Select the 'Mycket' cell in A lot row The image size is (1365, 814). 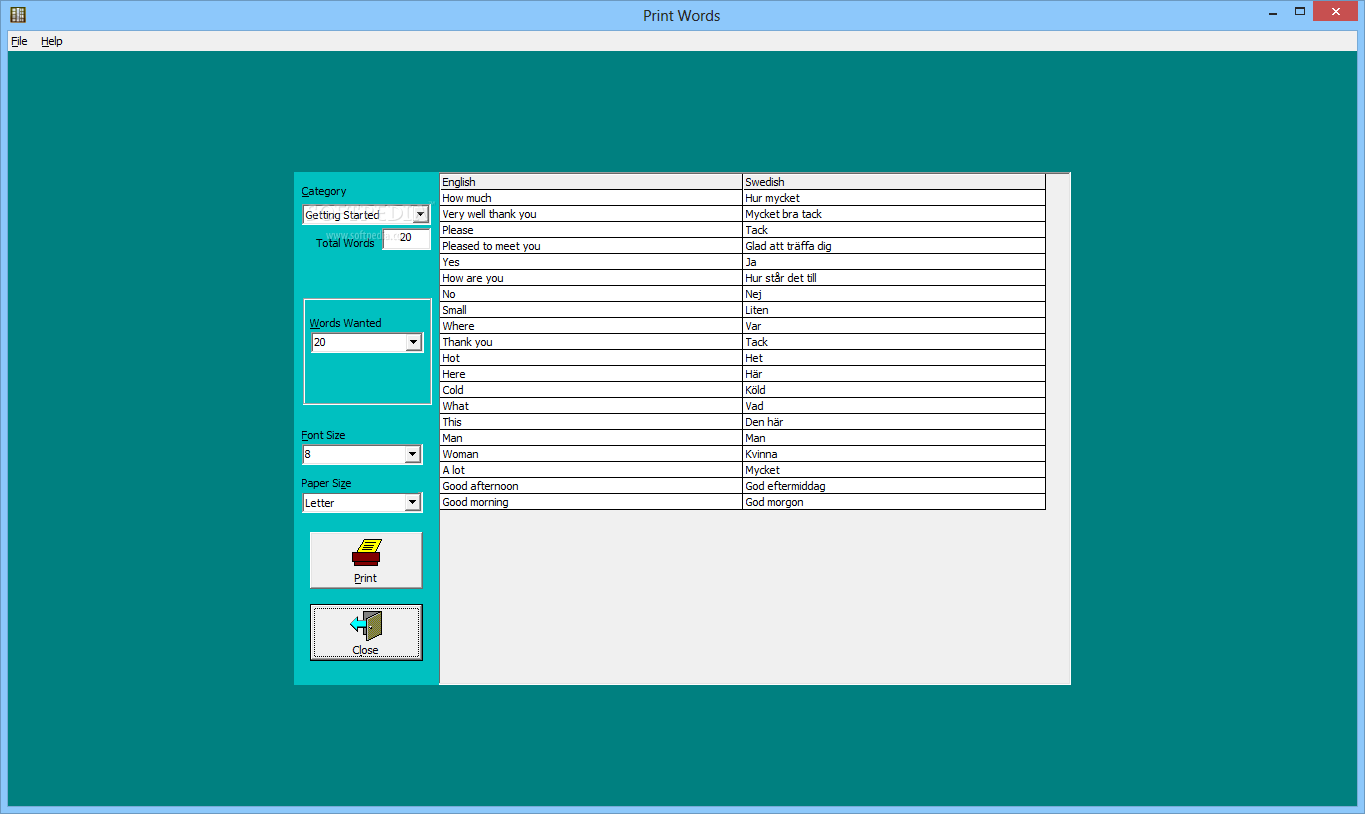pos(894,470)
